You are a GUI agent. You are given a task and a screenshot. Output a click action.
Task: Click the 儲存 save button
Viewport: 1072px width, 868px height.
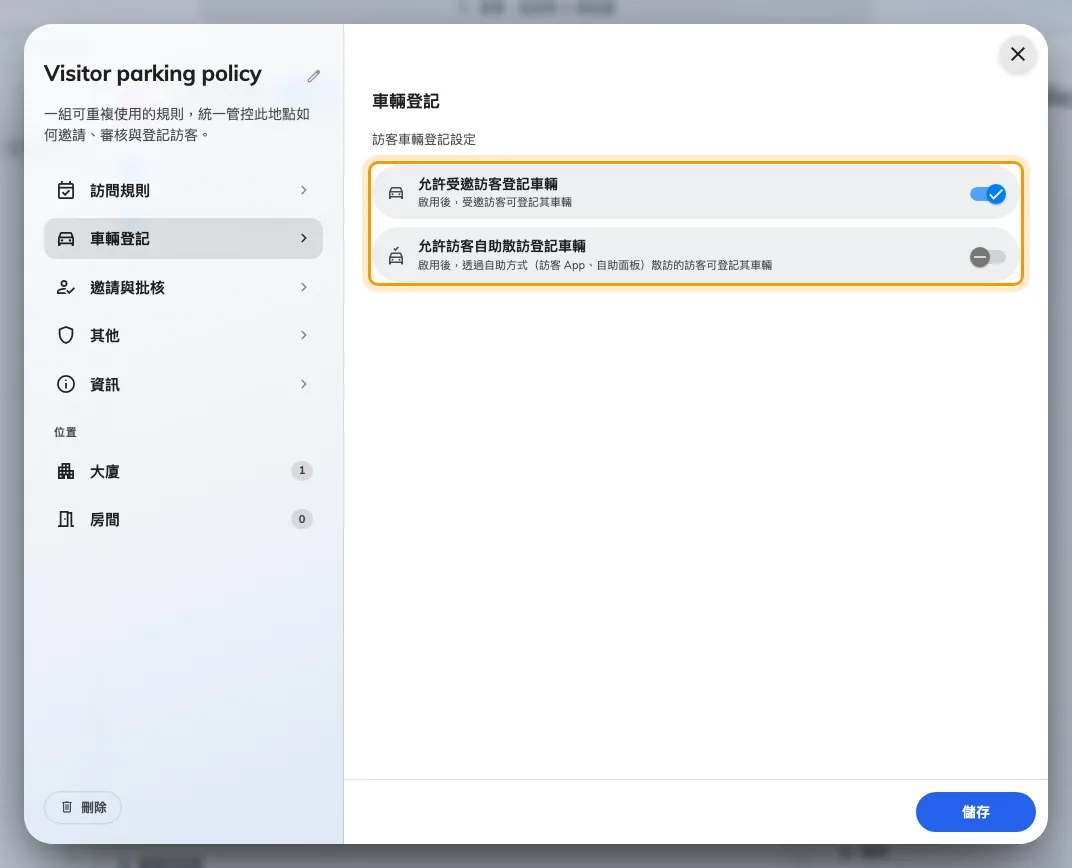[976, 812]
